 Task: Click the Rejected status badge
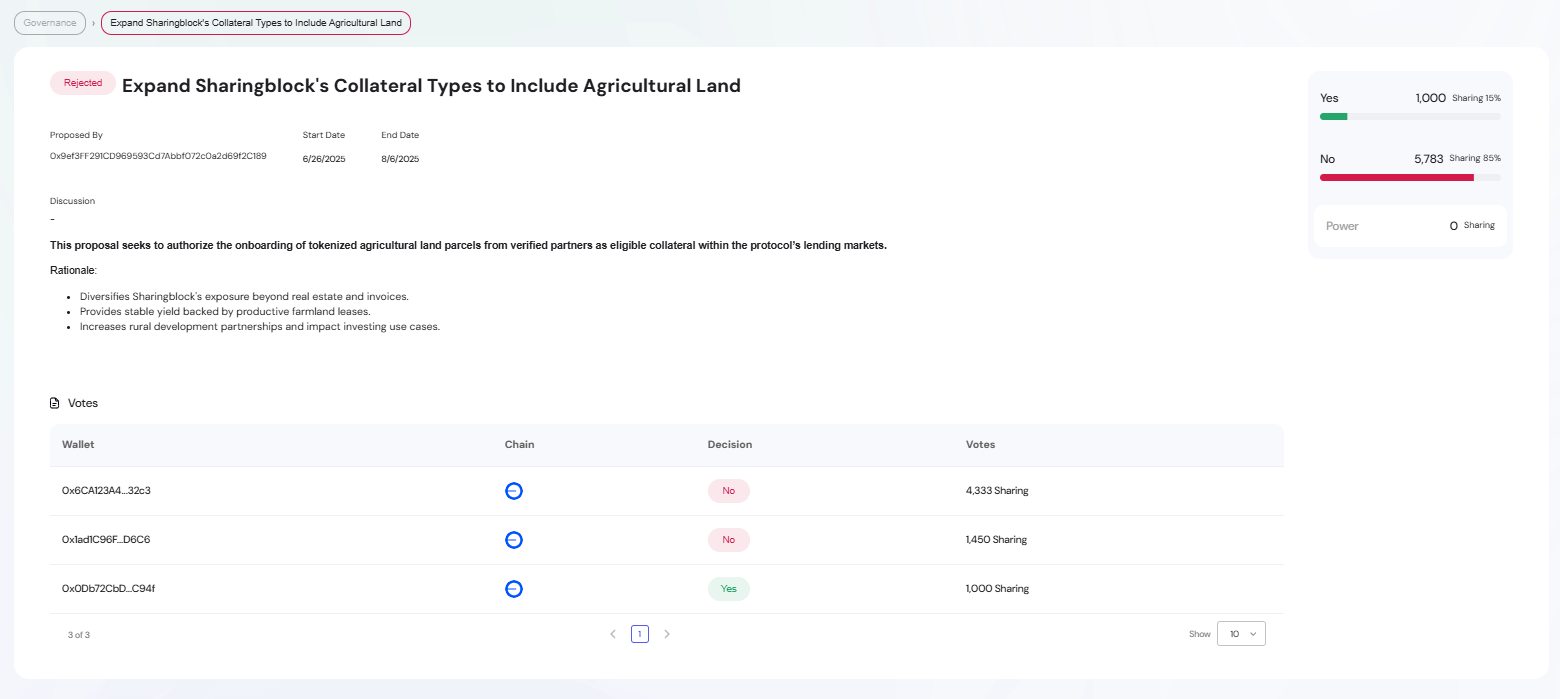click(82, 83)
